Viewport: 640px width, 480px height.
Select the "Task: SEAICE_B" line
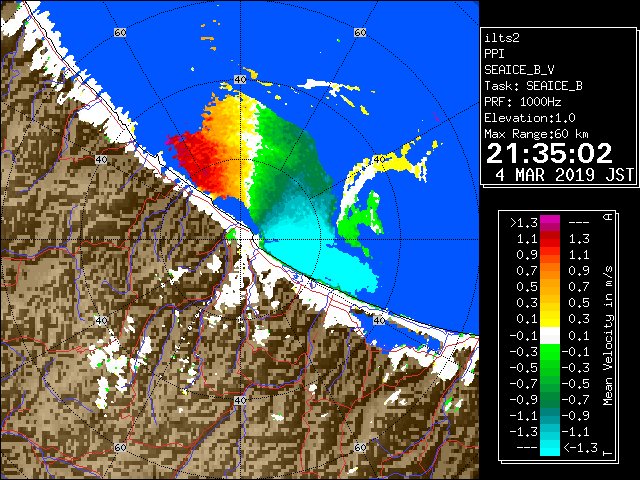[x=533, y=86]
